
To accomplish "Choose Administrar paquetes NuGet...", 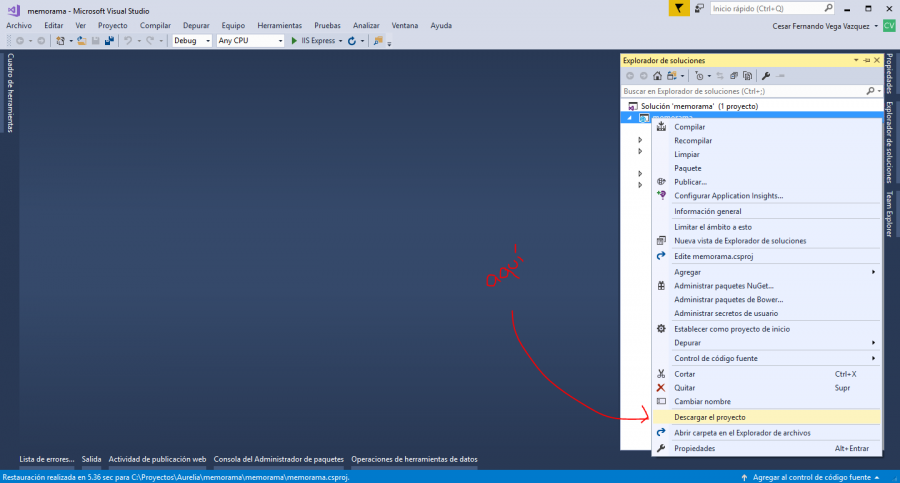I will pyautogui.click(x=766, y=286).
